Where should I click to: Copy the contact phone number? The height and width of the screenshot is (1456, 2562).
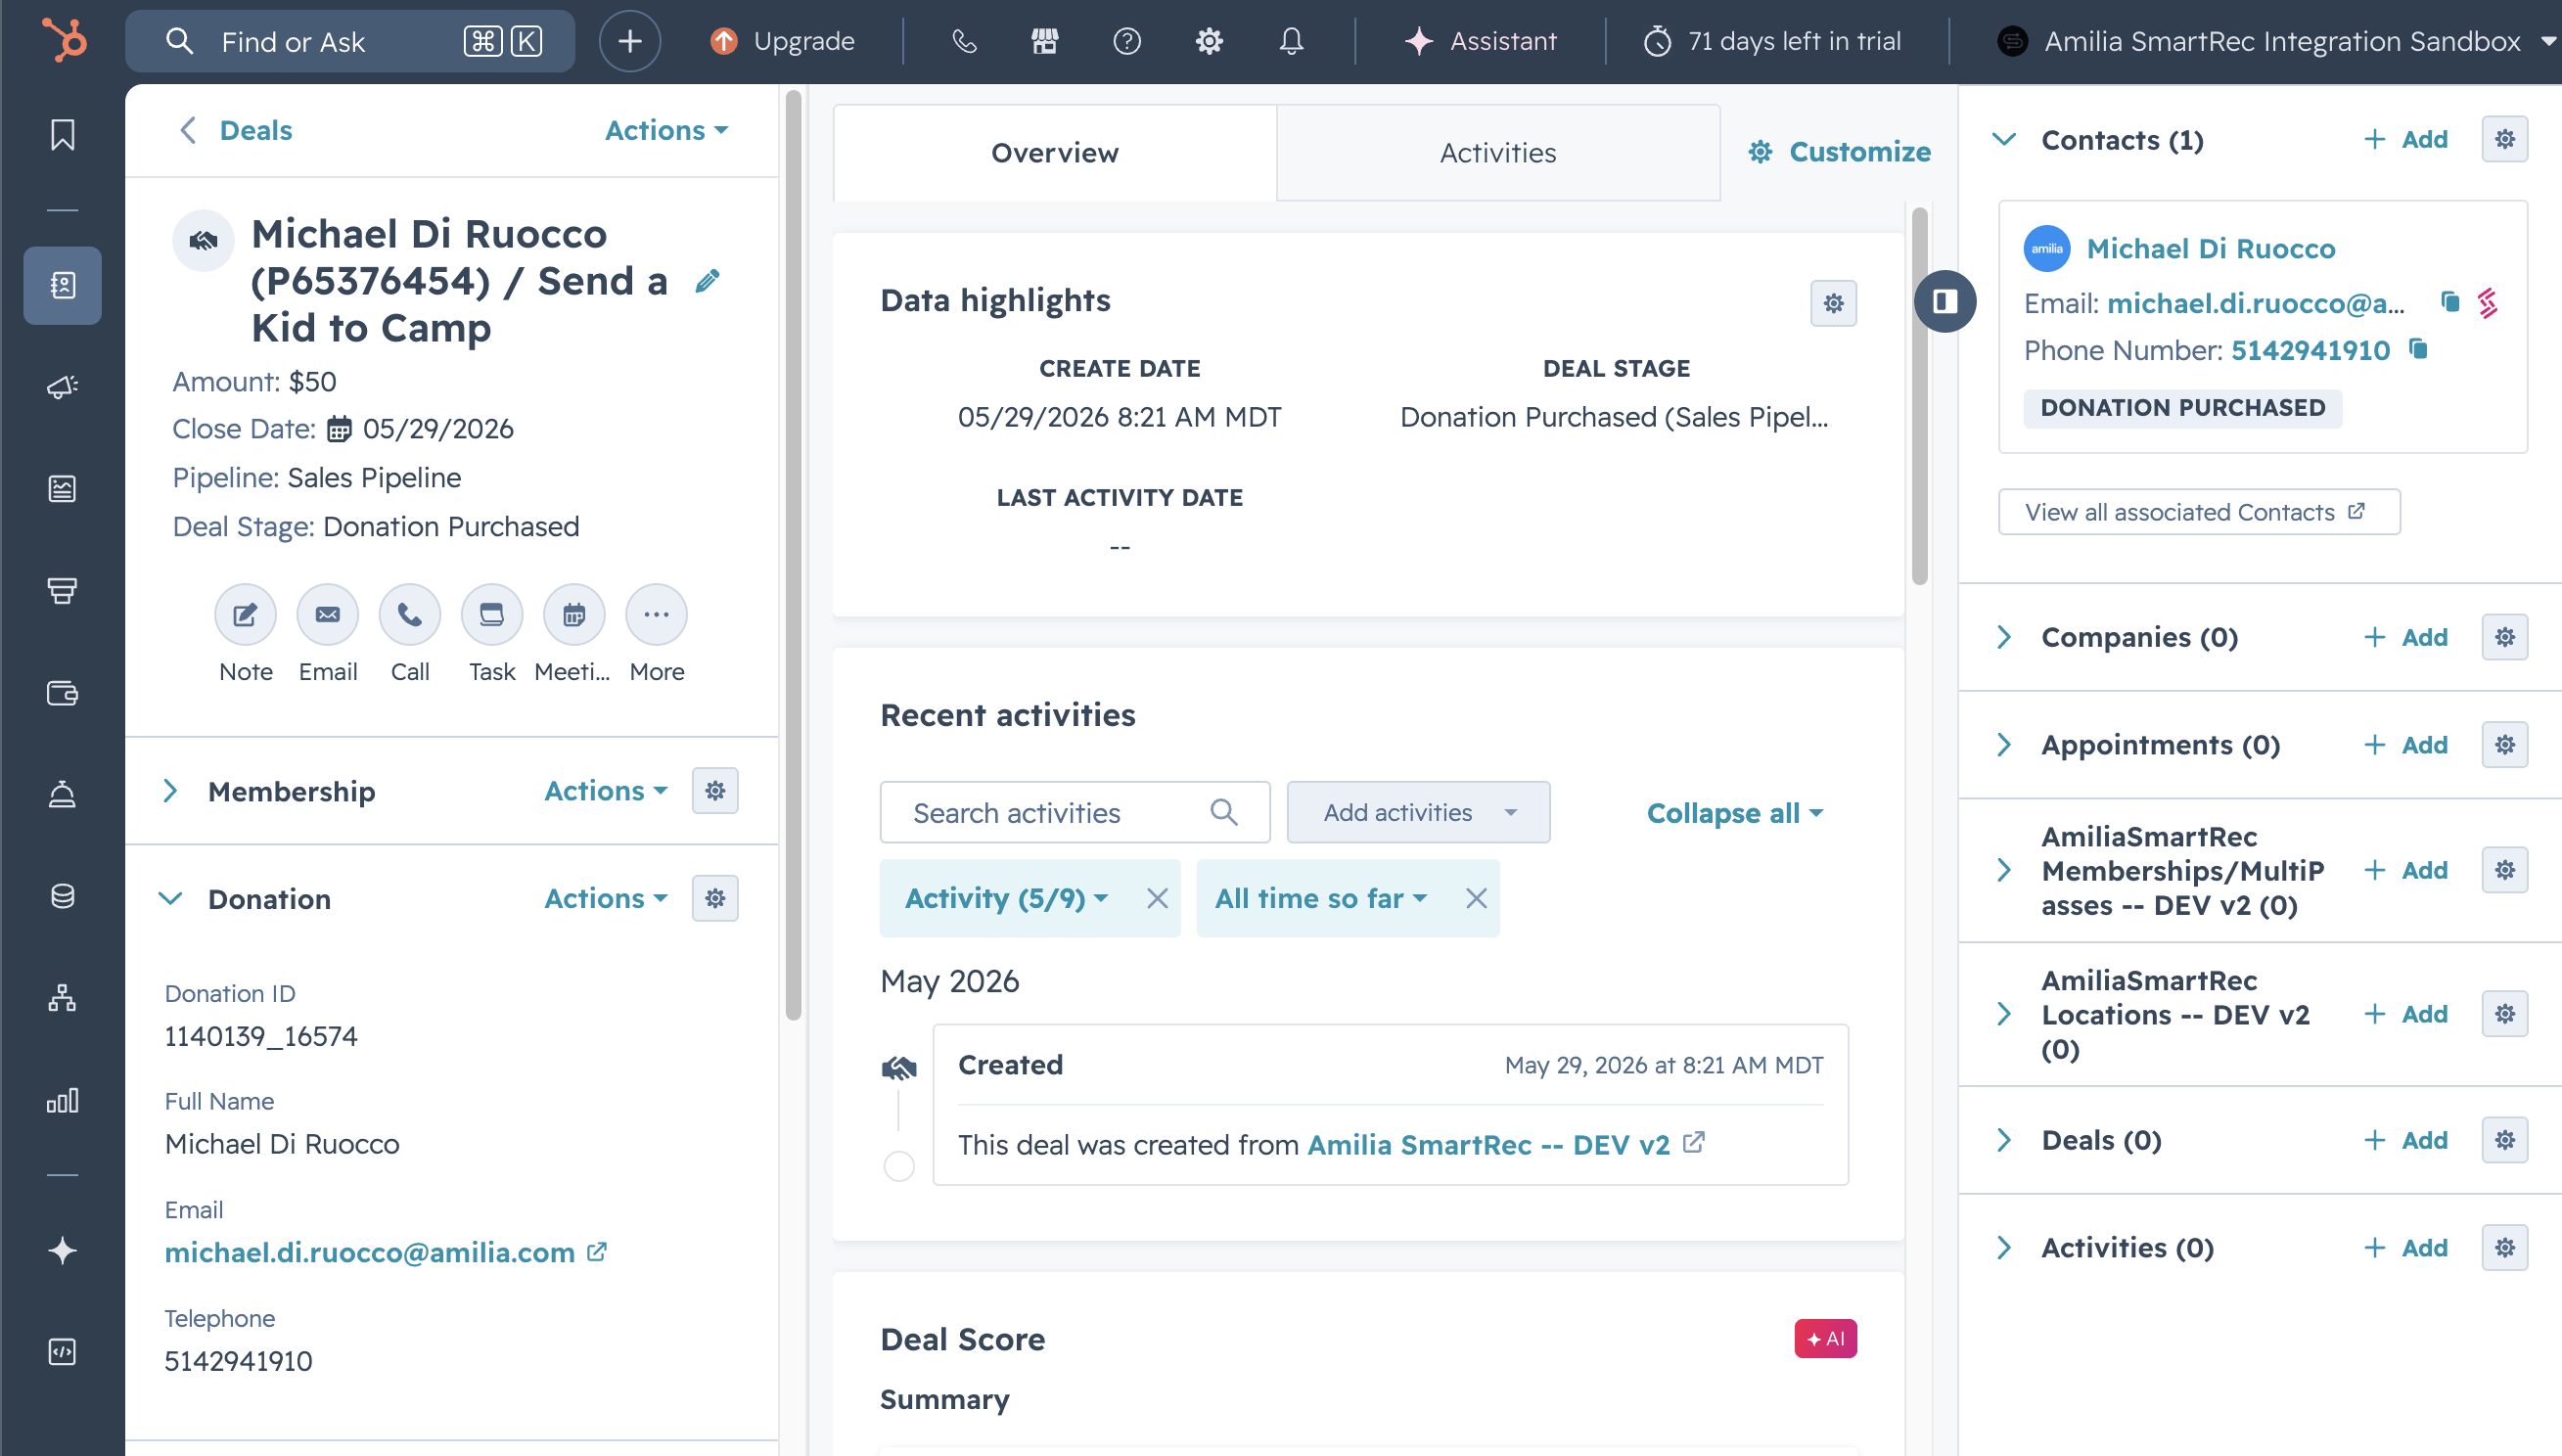point(2418,349)
